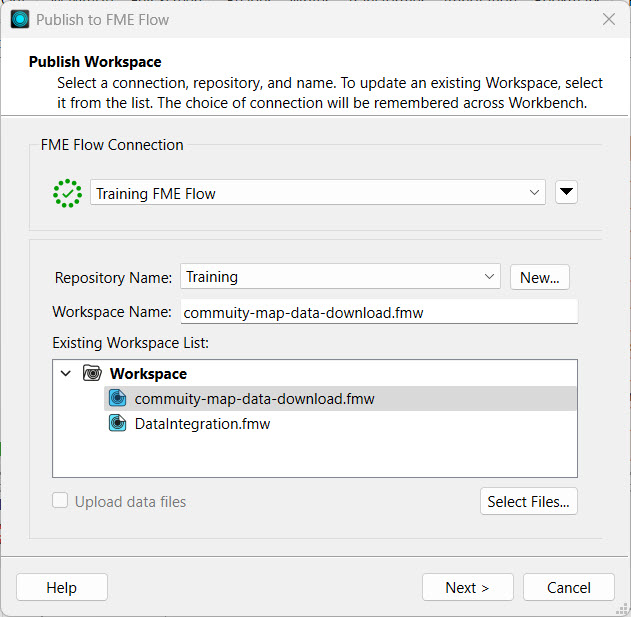Collapse the Workspace tree node
This screenshot has height=617, width=631.
pyautogui.click(x=66, y=373)
